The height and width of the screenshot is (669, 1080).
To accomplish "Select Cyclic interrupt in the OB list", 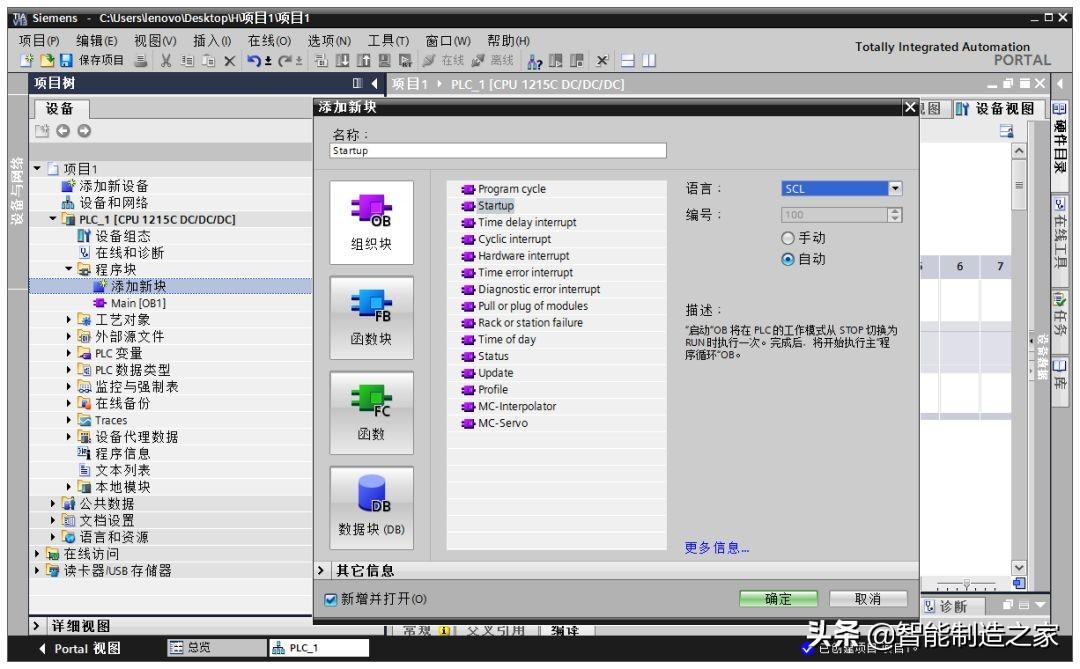I will [x=515, y=239].
